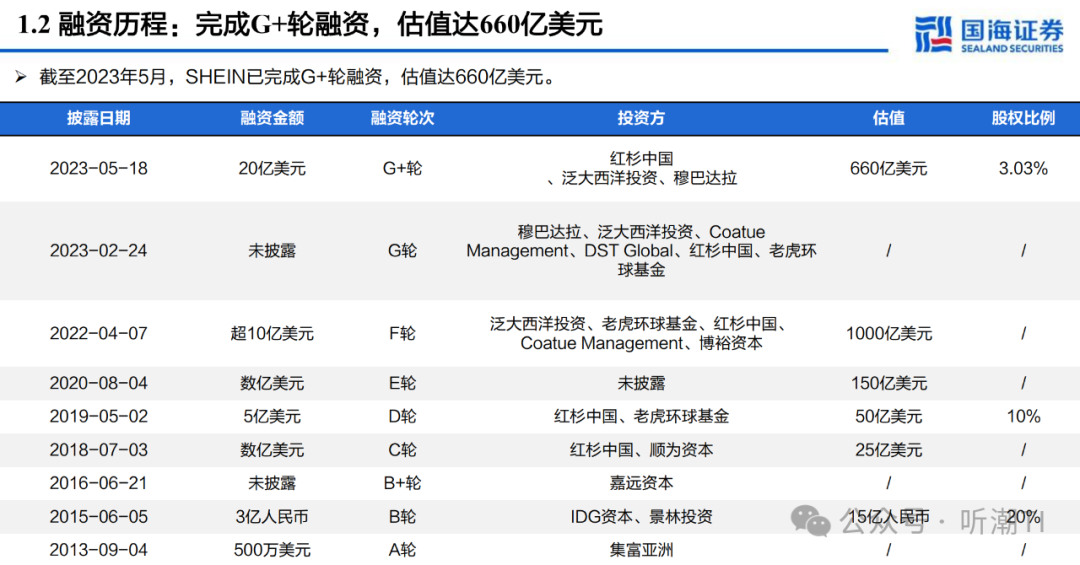Select amount cell '500万美元'
The image size is (1080, 565).
point(272,551)
